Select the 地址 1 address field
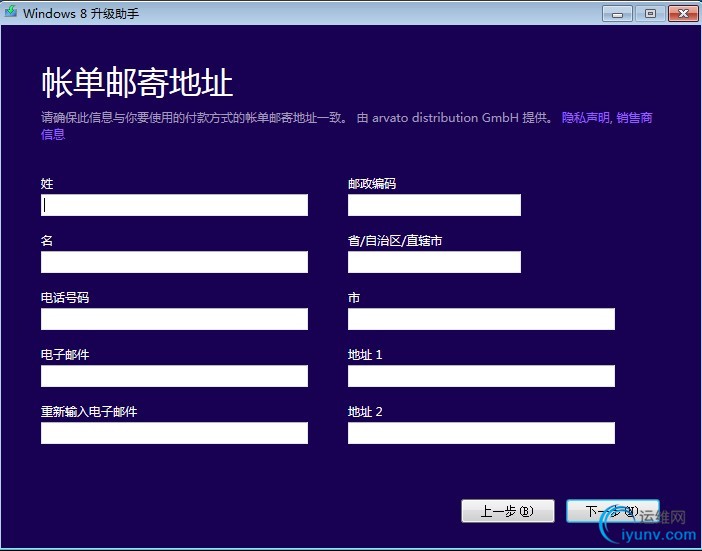Image resolution: width=702 pixels, height=551 pixels. coord(481,376)
